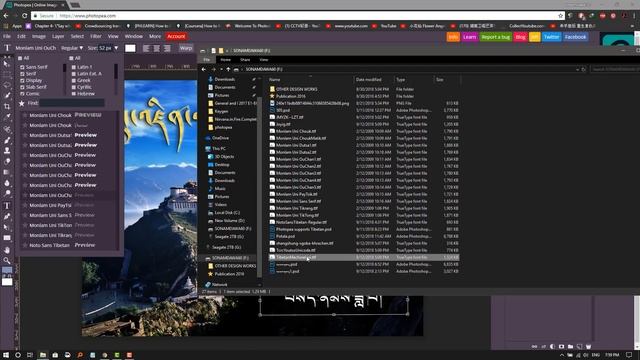
Task: Click new folder icon in Layers panel
Action: pos(571,346)
